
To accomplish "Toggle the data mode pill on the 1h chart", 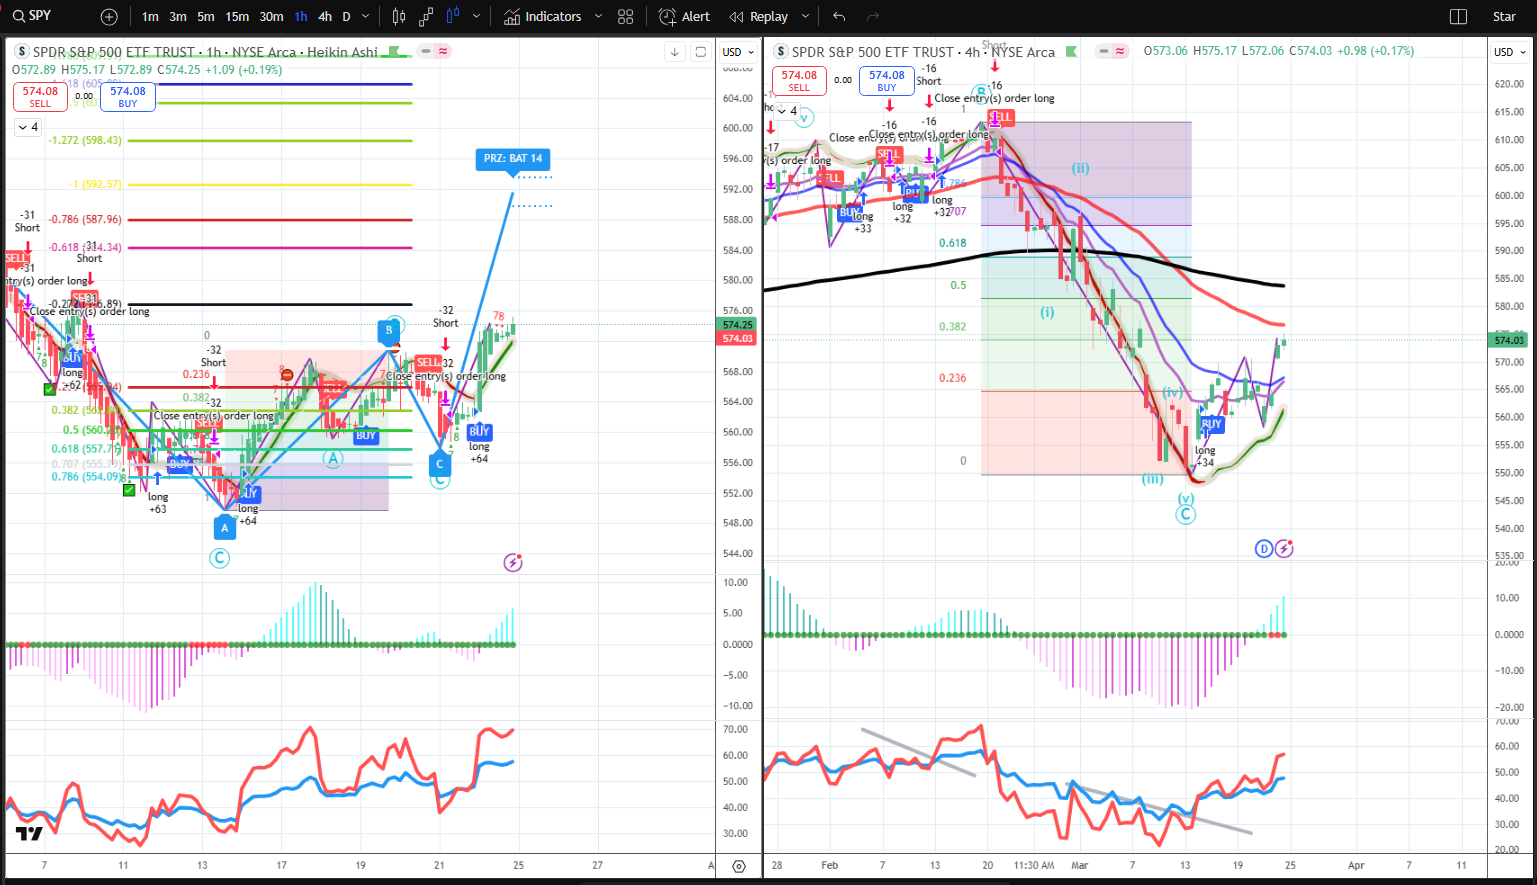I will [x=435, y=51].
